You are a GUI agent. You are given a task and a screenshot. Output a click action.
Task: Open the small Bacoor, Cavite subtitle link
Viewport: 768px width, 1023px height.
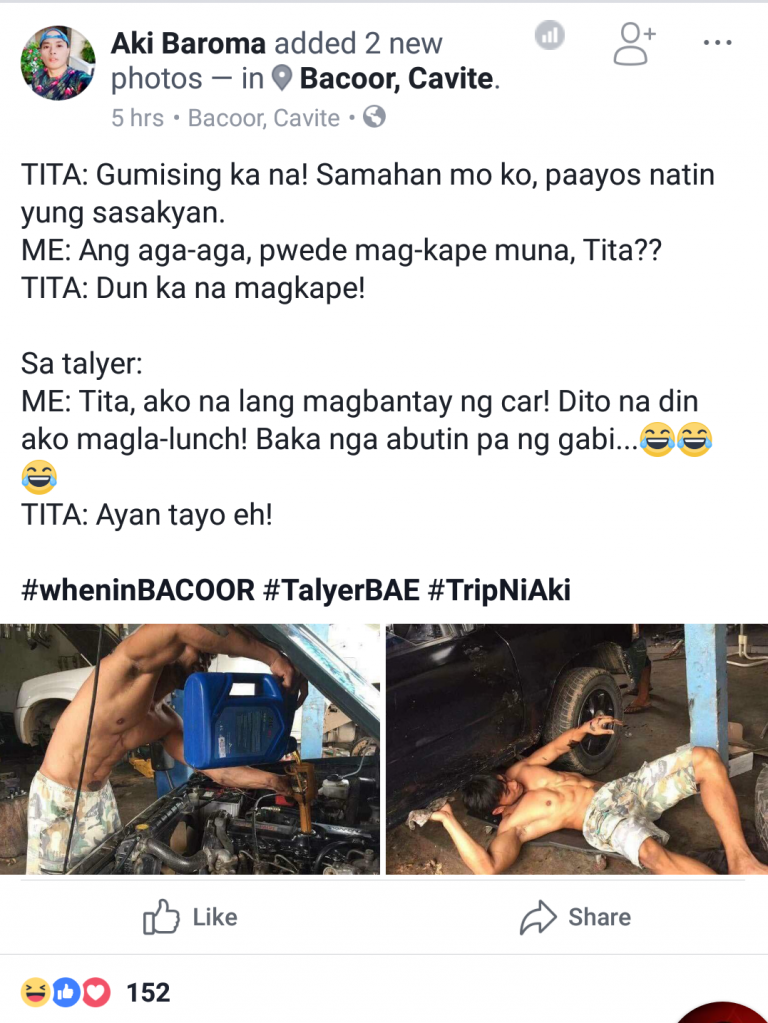tap(264, 118)
